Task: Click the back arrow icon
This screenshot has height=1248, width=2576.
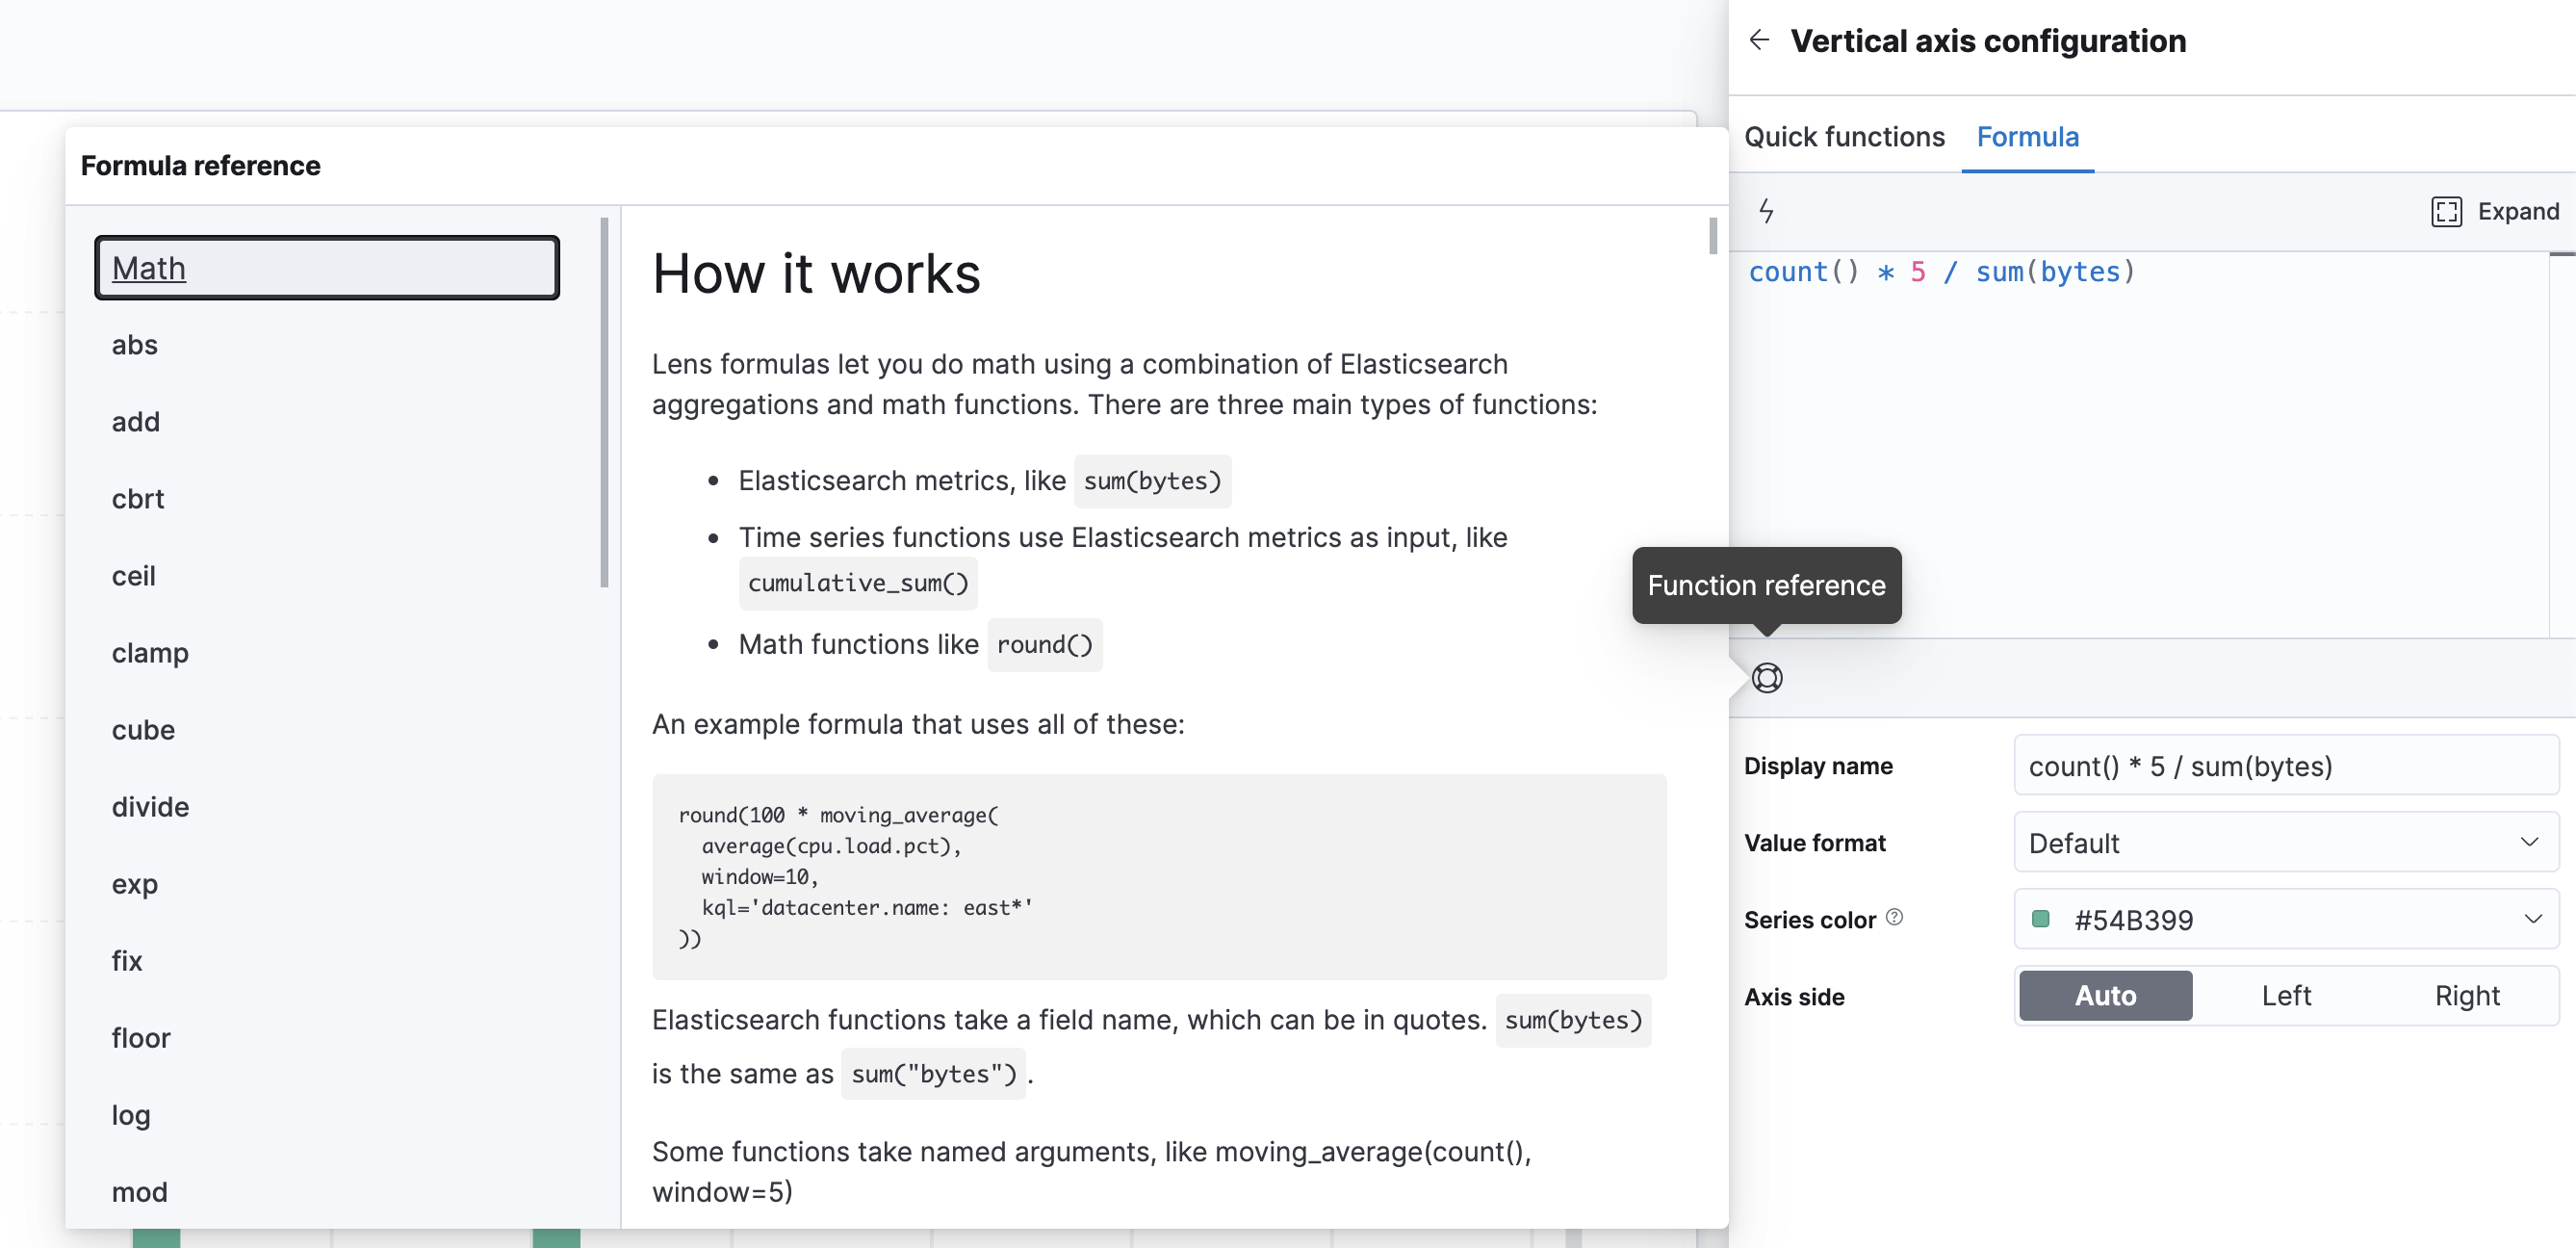Action: [1759, 40]
